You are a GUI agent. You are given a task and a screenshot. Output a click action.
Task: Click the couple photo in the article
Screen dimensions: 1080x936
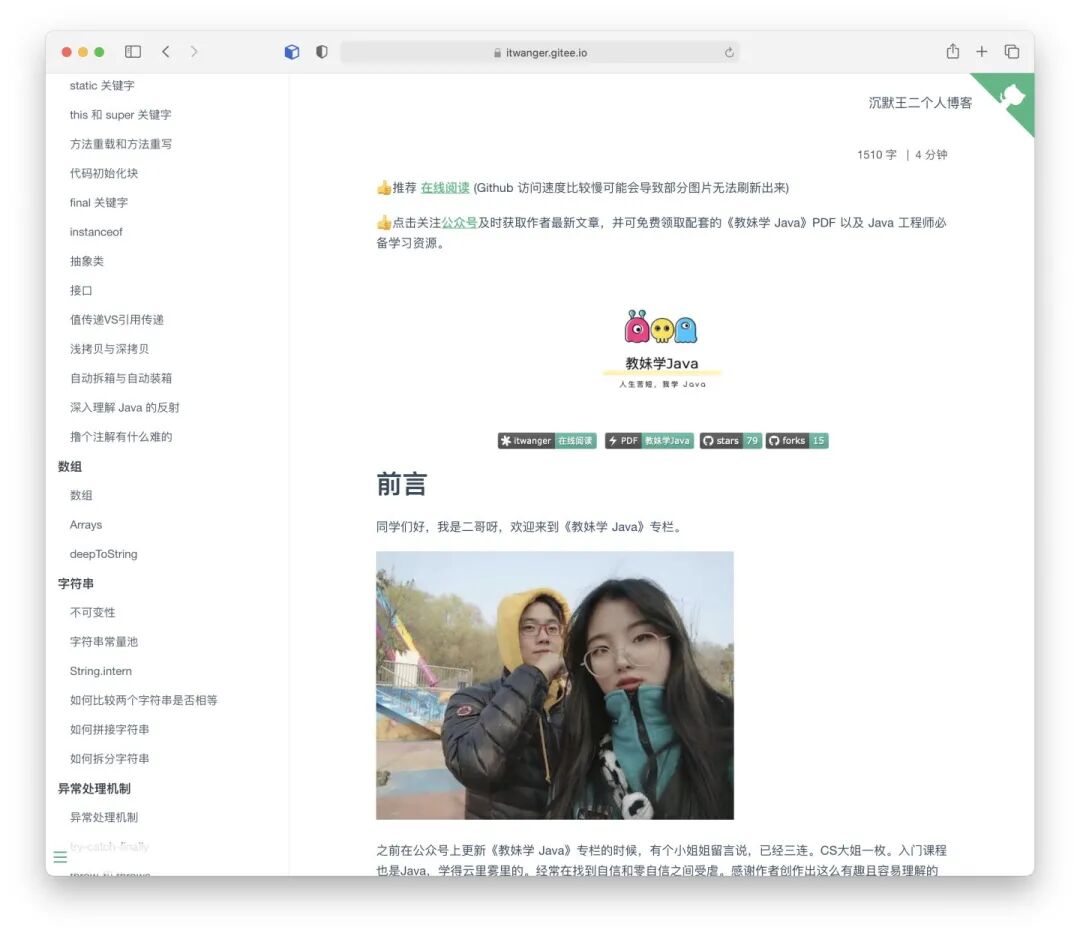[x=554, y=684]
